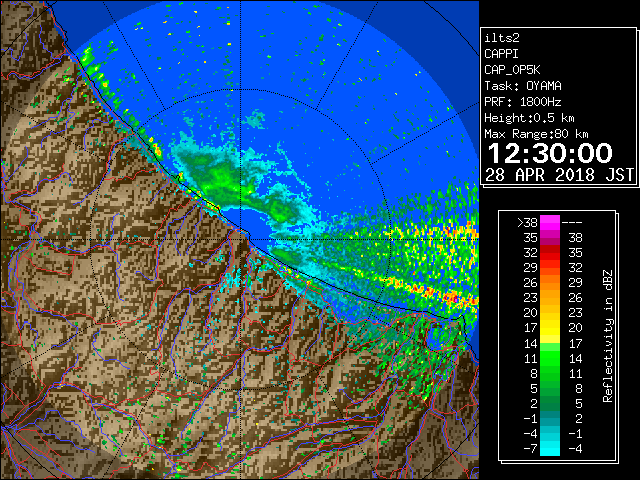This screenshot has width=640, height=480.
Task: Click the 'Max Range:80 km' line
Action: [x=536, y=134]
